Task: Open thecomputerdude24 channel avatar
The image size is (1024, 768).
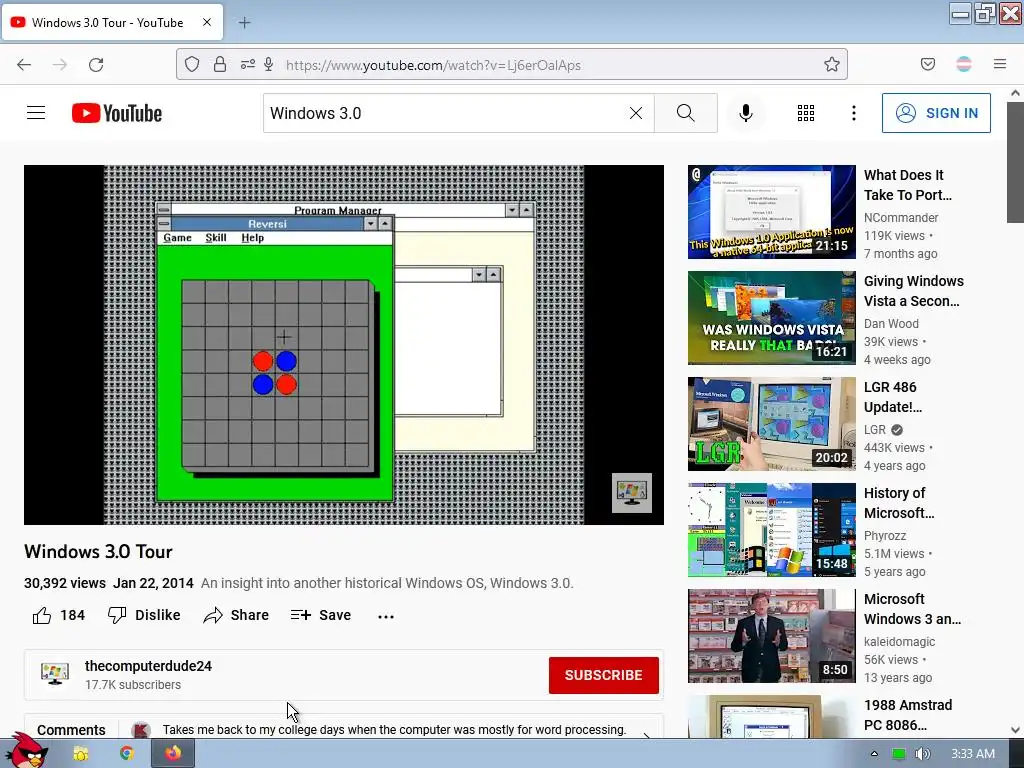Action: pyautogui.click(x=55, y=674)
